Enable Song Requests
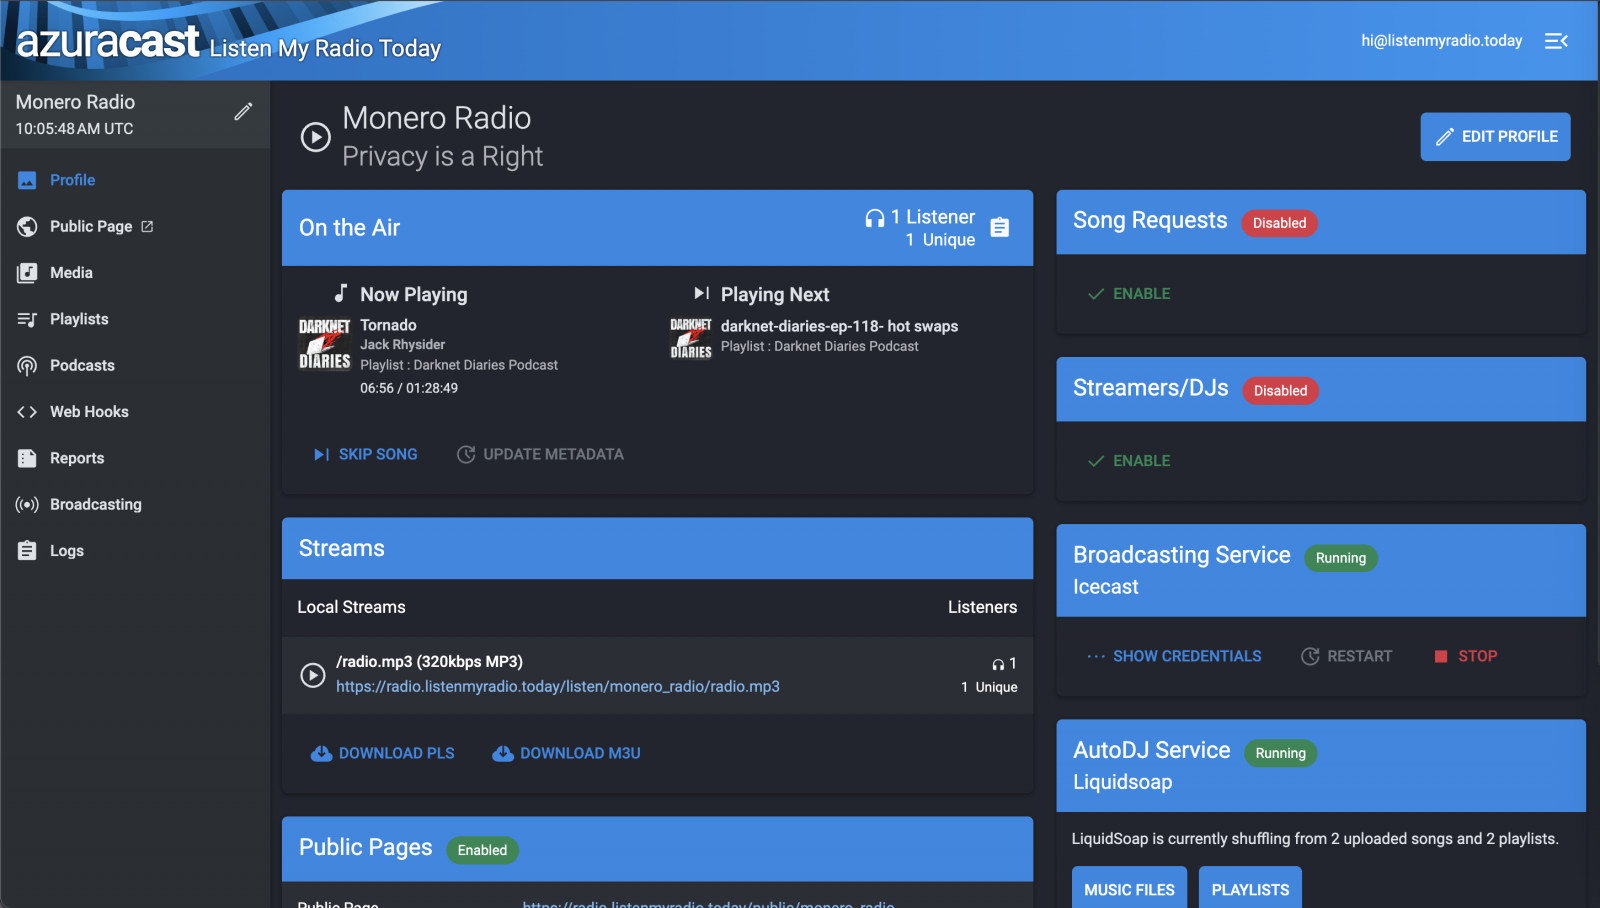 (x=1129, y=294)
